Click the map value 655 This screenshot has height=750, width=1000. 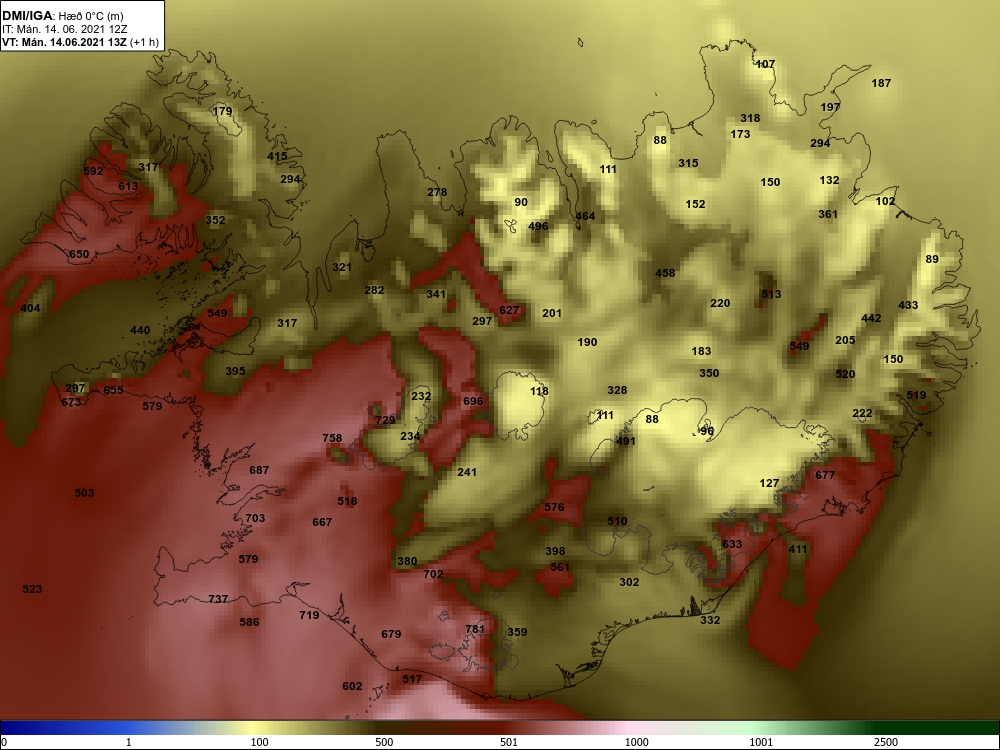pyautogui.click(x=113, y=390)
